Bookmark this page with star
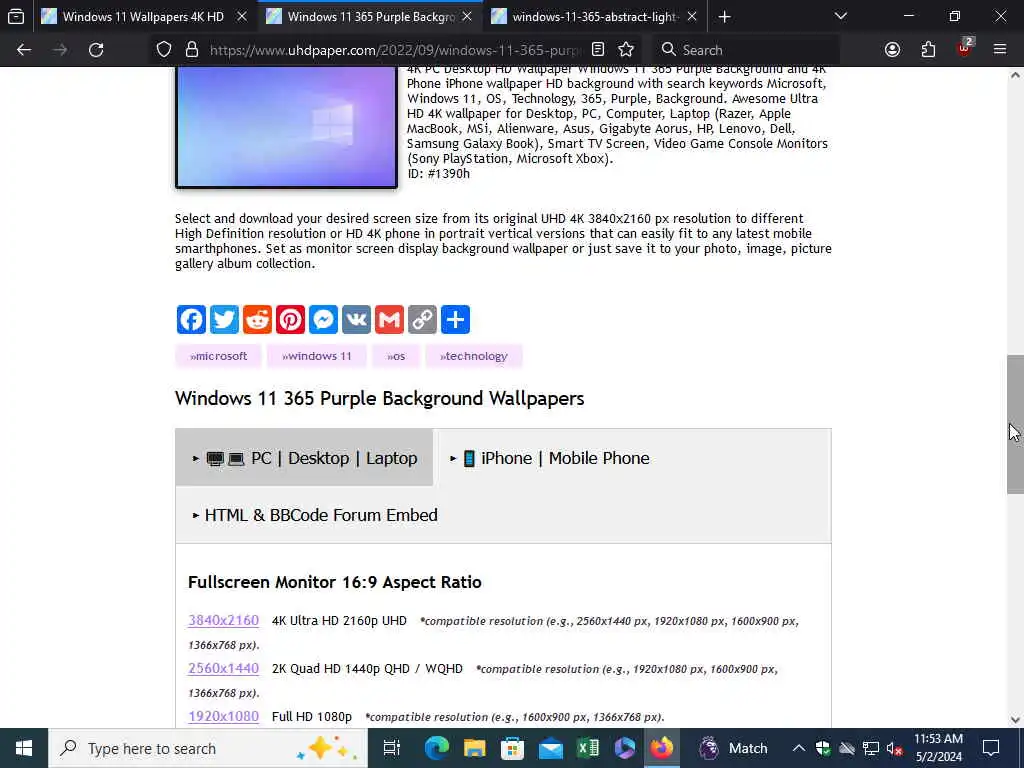This screenshot has height=768, width=1024. pos(626,50)
